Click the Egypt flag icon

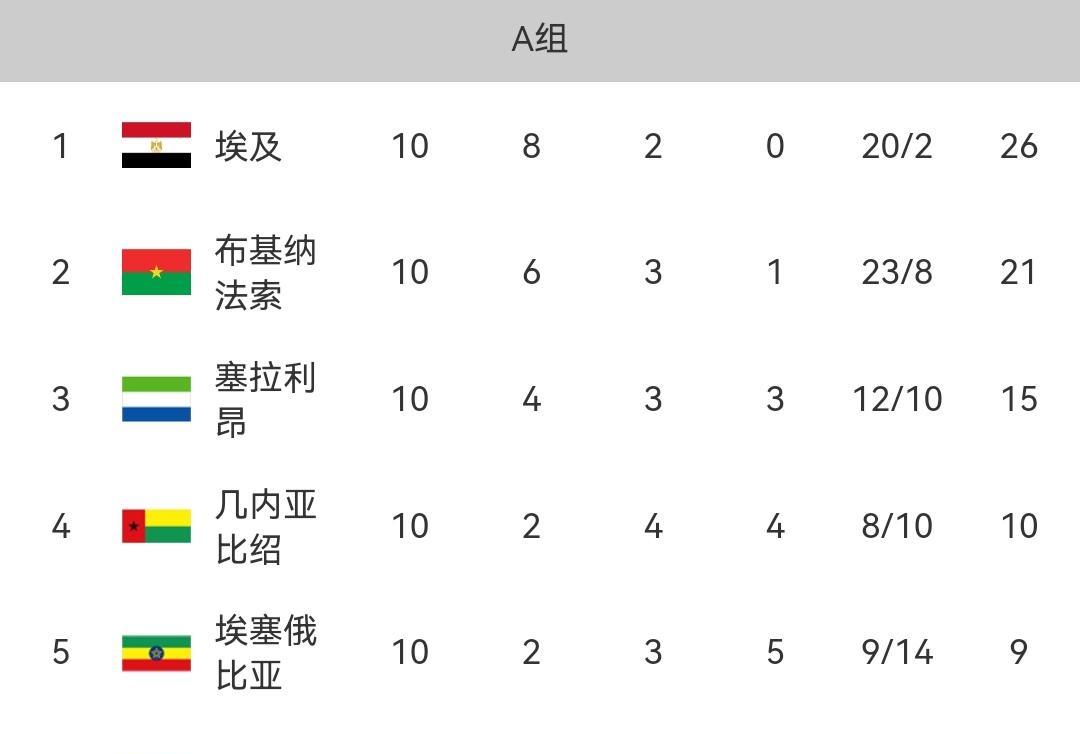tap(156, 146)
